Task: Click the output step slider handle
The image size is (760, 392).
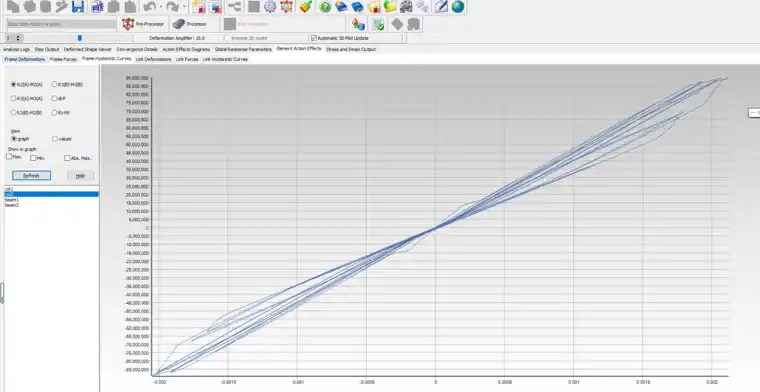Action: click(80, 38)
